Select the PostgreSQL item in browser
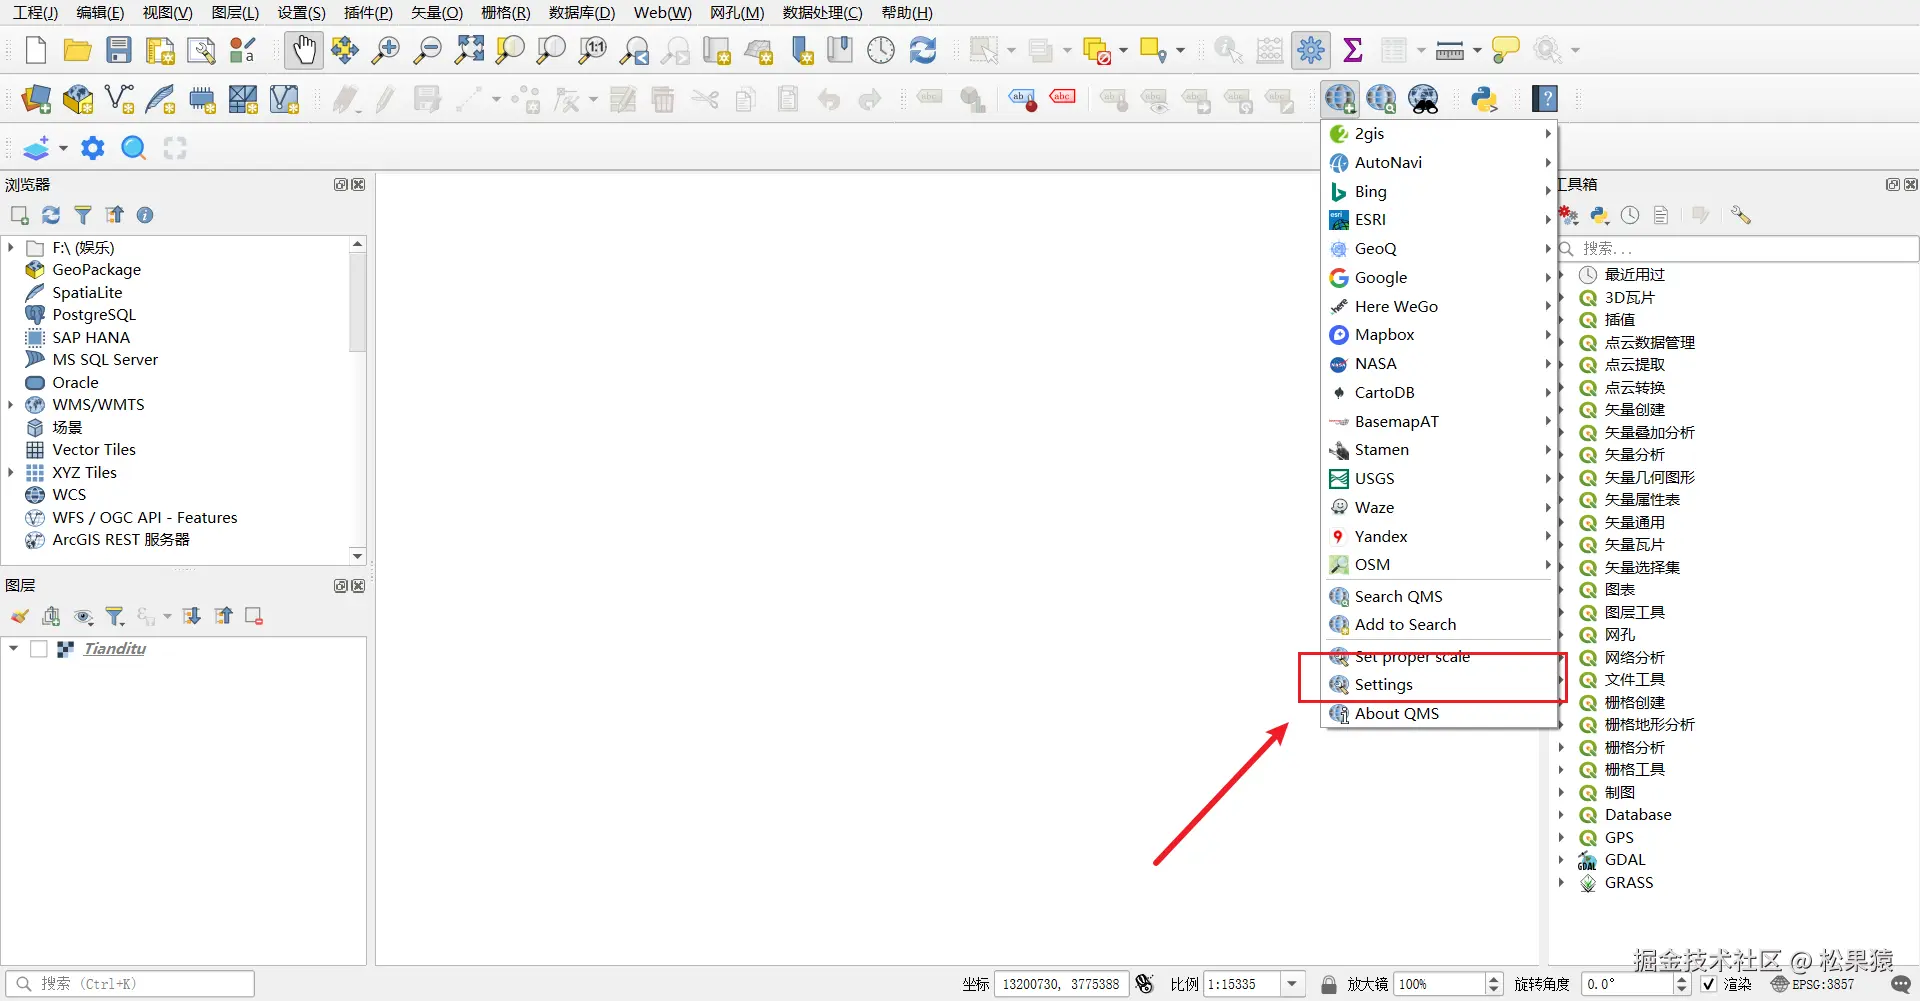1920x1001 pixels. 94,315
